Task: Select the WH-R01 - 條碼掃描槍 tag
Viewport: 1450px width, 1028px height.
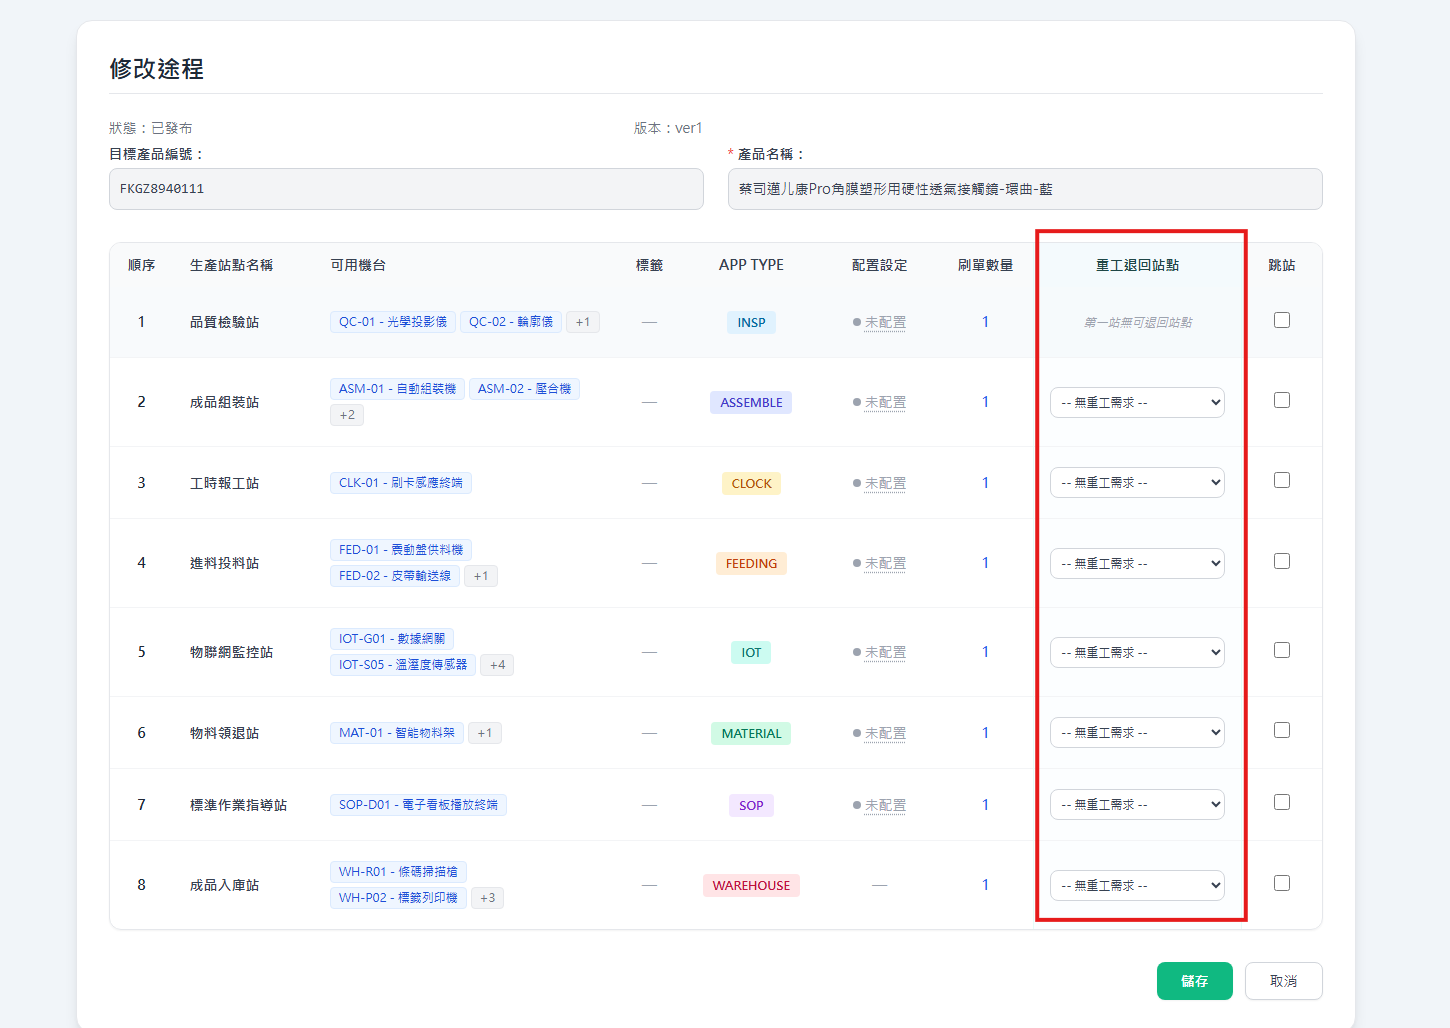Action: click(398, 872)
